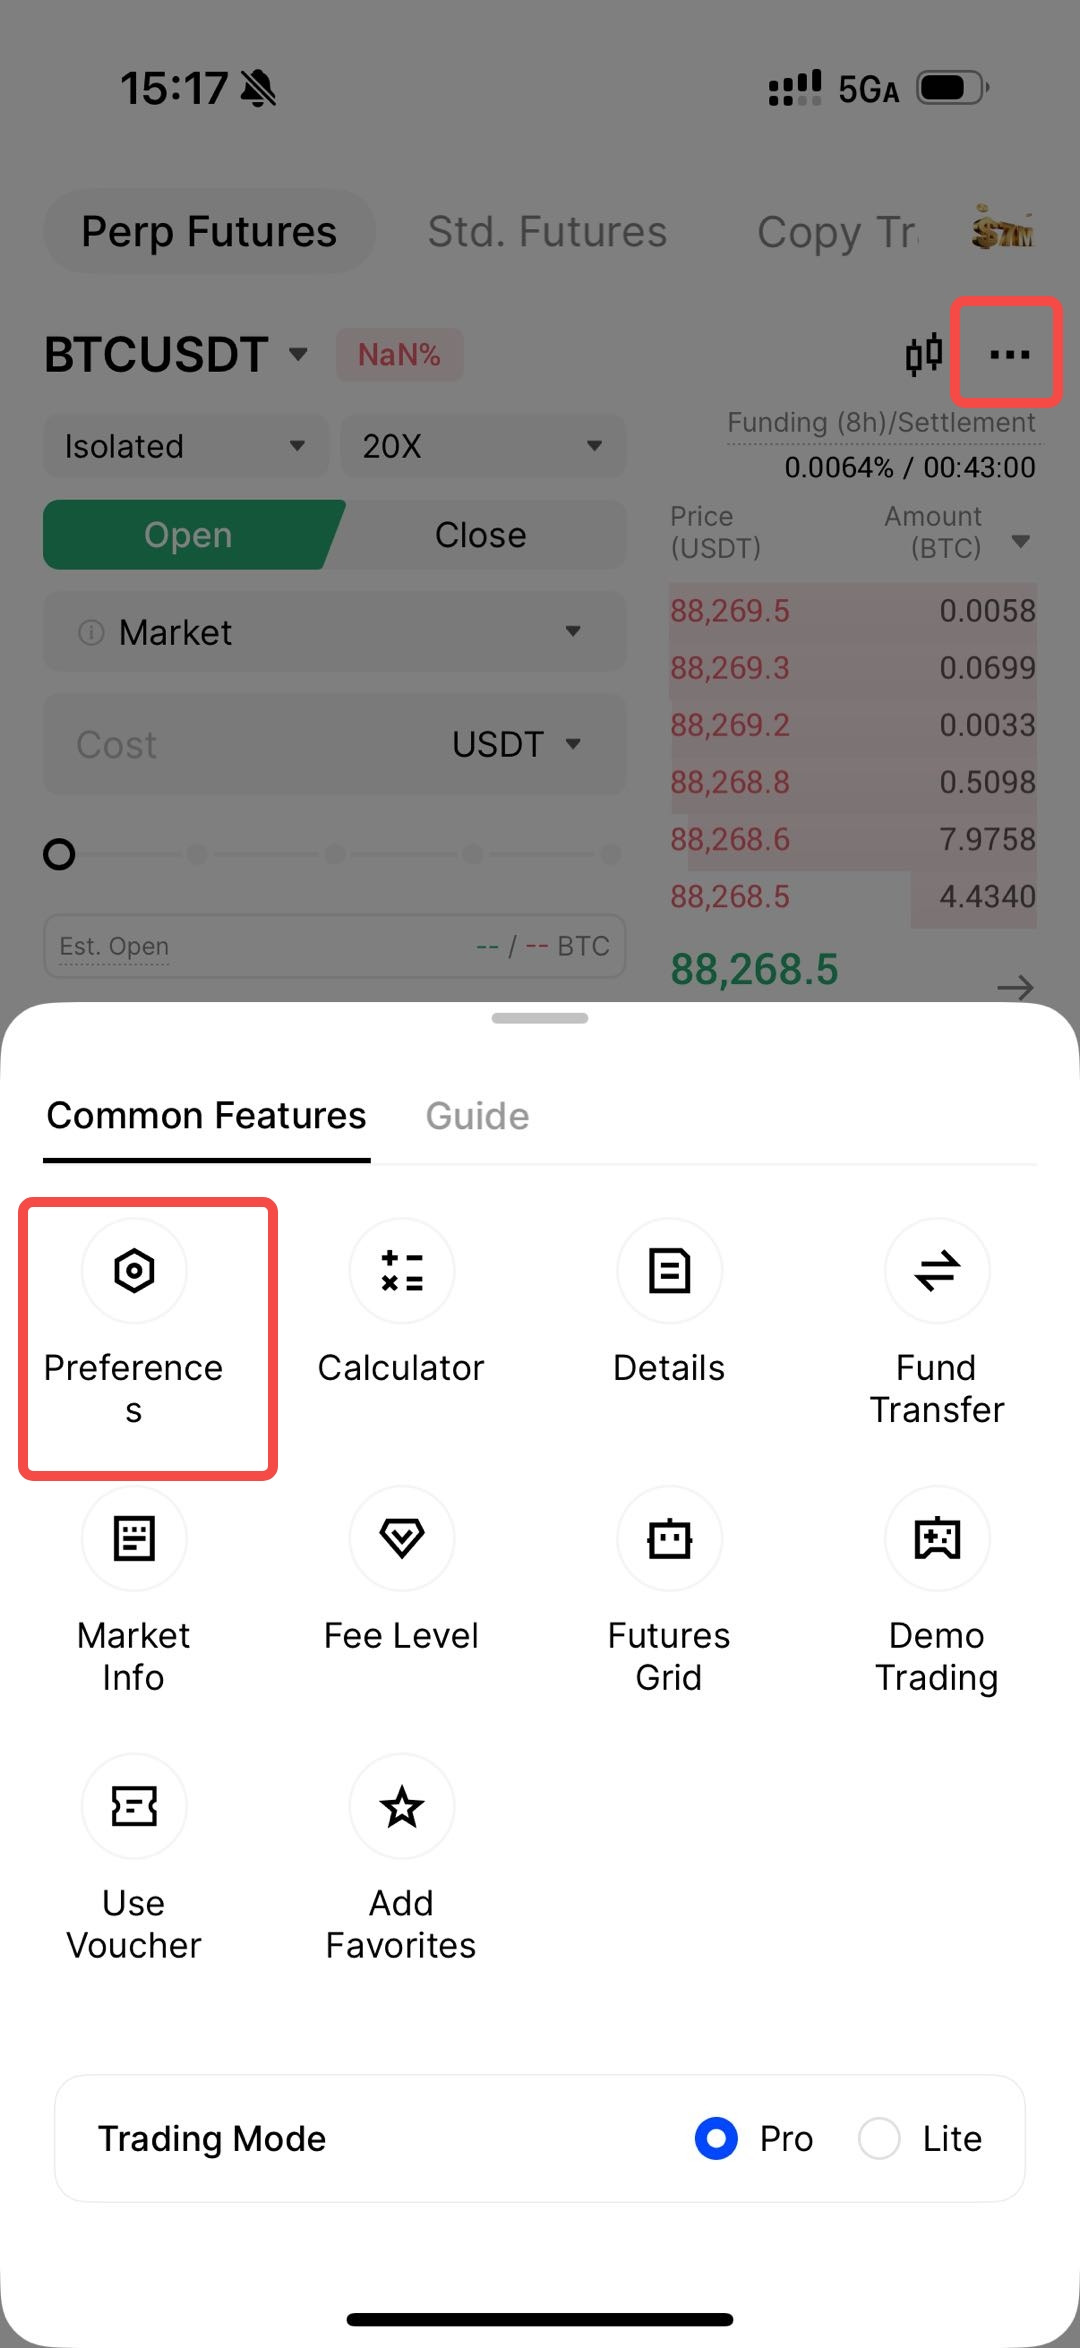The width and height of the screenshot is (1080, 2348).
Task: Open the Isolated margin mode dropdown
Action: click(x=186, y=446)
